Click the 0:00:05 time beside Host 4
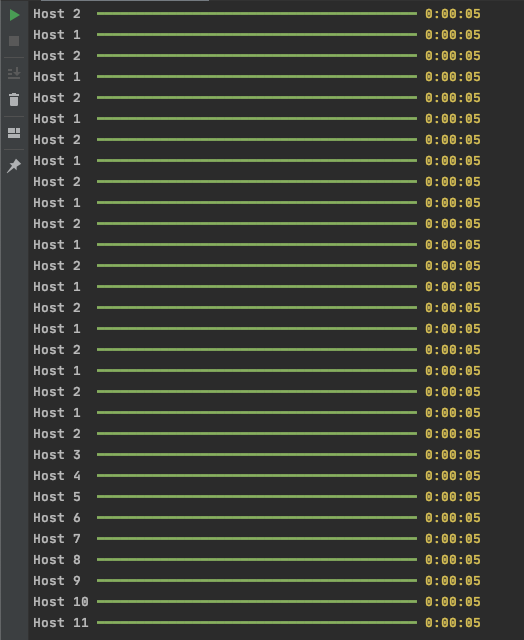Viewport: 524px width, 640px height. click(453, 476)
